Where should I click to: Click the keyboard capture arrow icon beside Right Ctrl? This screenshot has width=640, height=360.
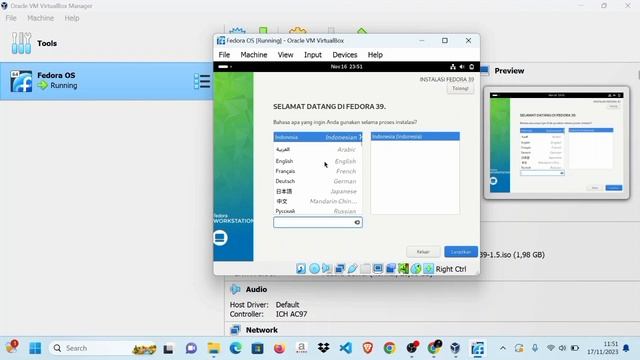(429, 268)
